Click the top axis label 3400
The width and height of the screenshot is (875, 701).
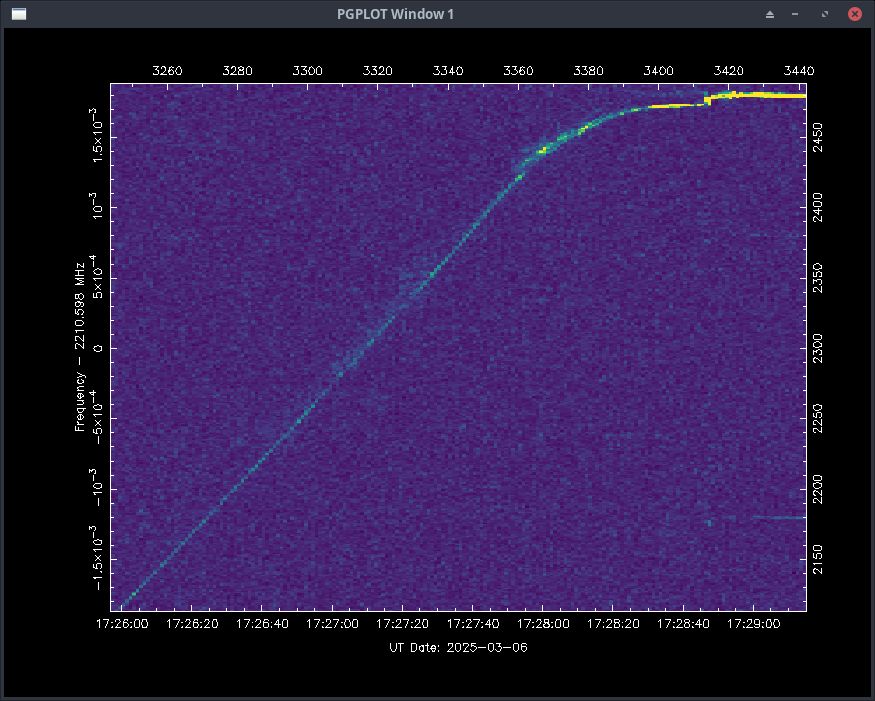click(x=658, y=71)
